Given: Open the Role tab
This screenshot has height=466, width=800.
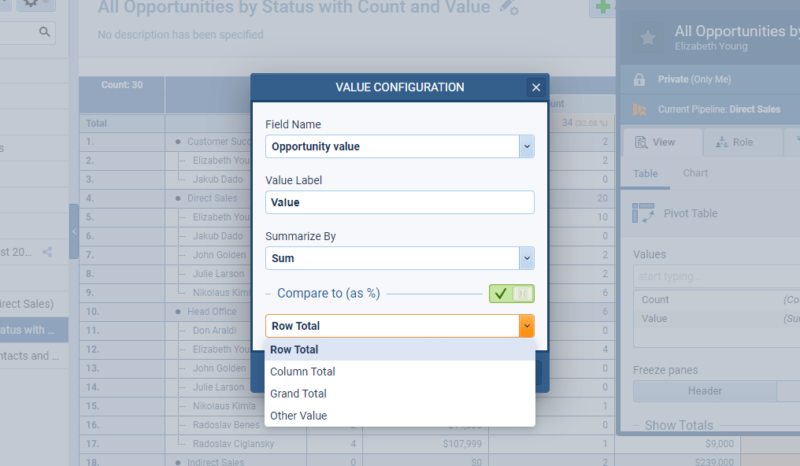Looking at the screenshot, I should (x=742, y=142).
